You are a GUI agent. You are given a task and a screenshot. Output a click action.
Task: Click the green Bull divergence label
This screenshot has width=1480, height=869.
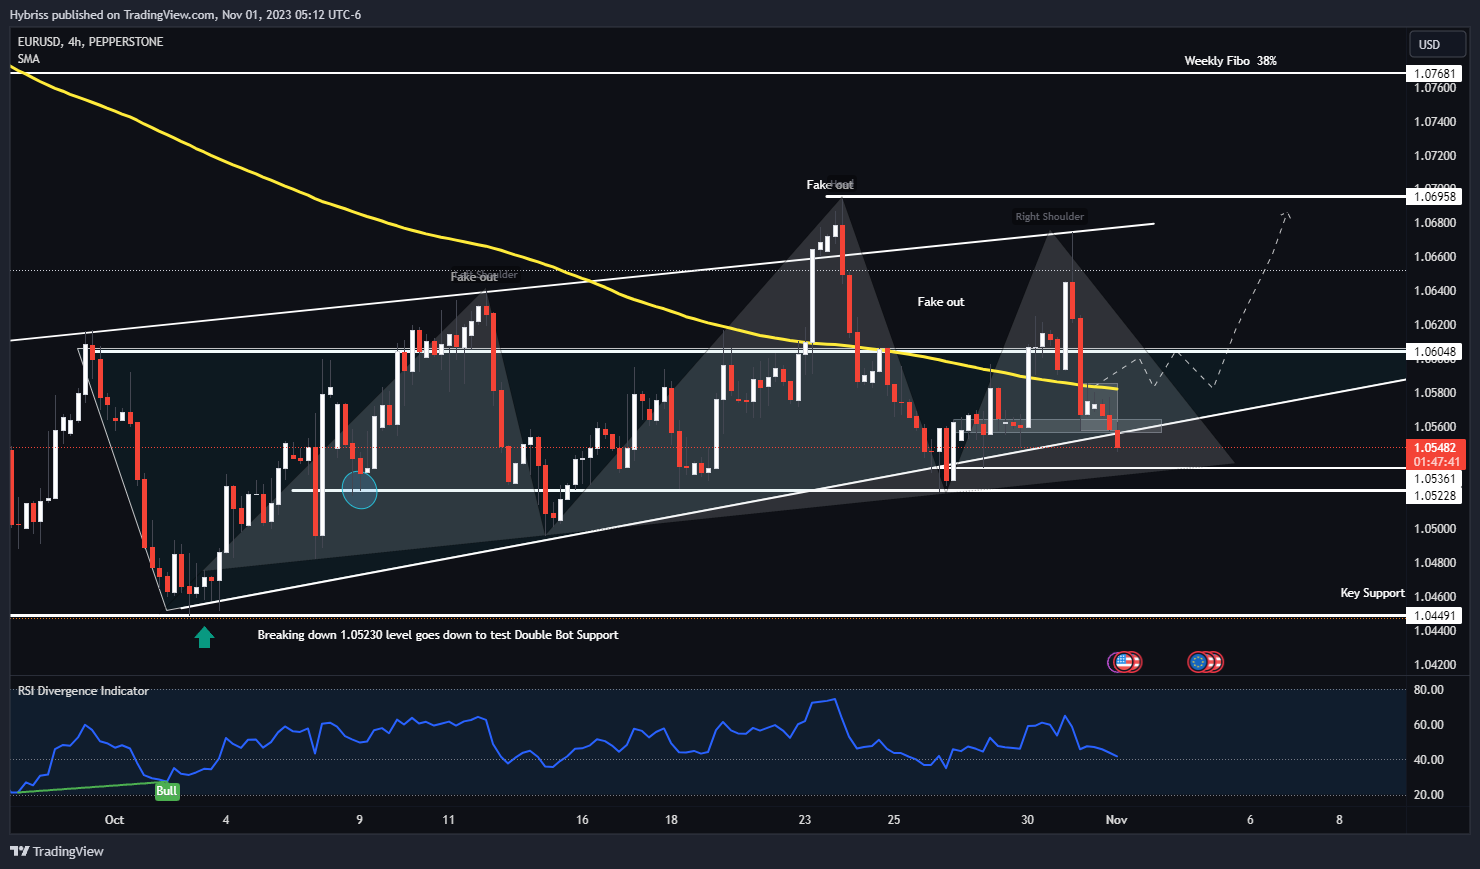tap(166, 791)
